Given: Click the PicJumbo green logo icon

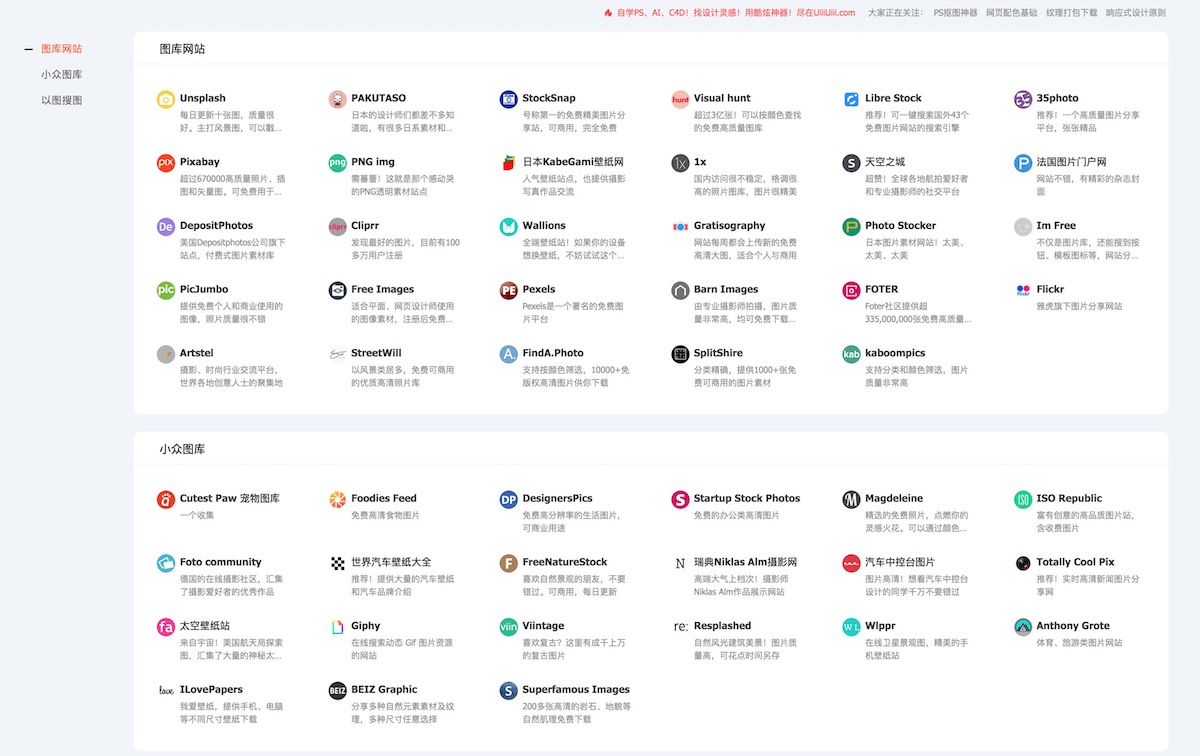Looking at the screenshot, I should tap(166, 291).
